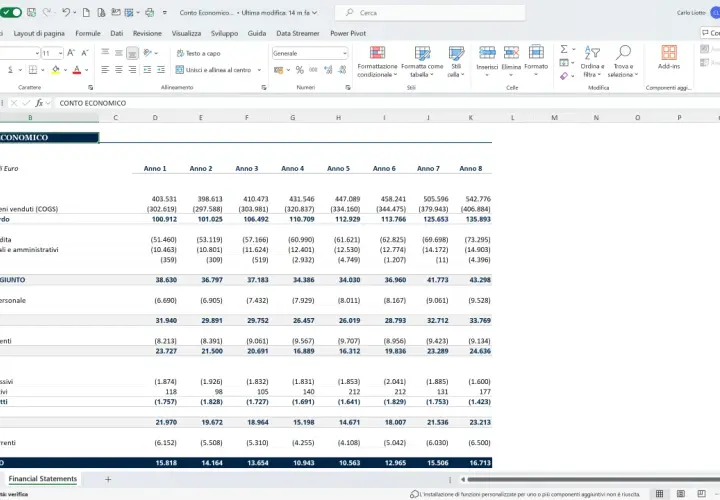
Task: Click into the Cerca search box
Action: click(x=430, y=13)
